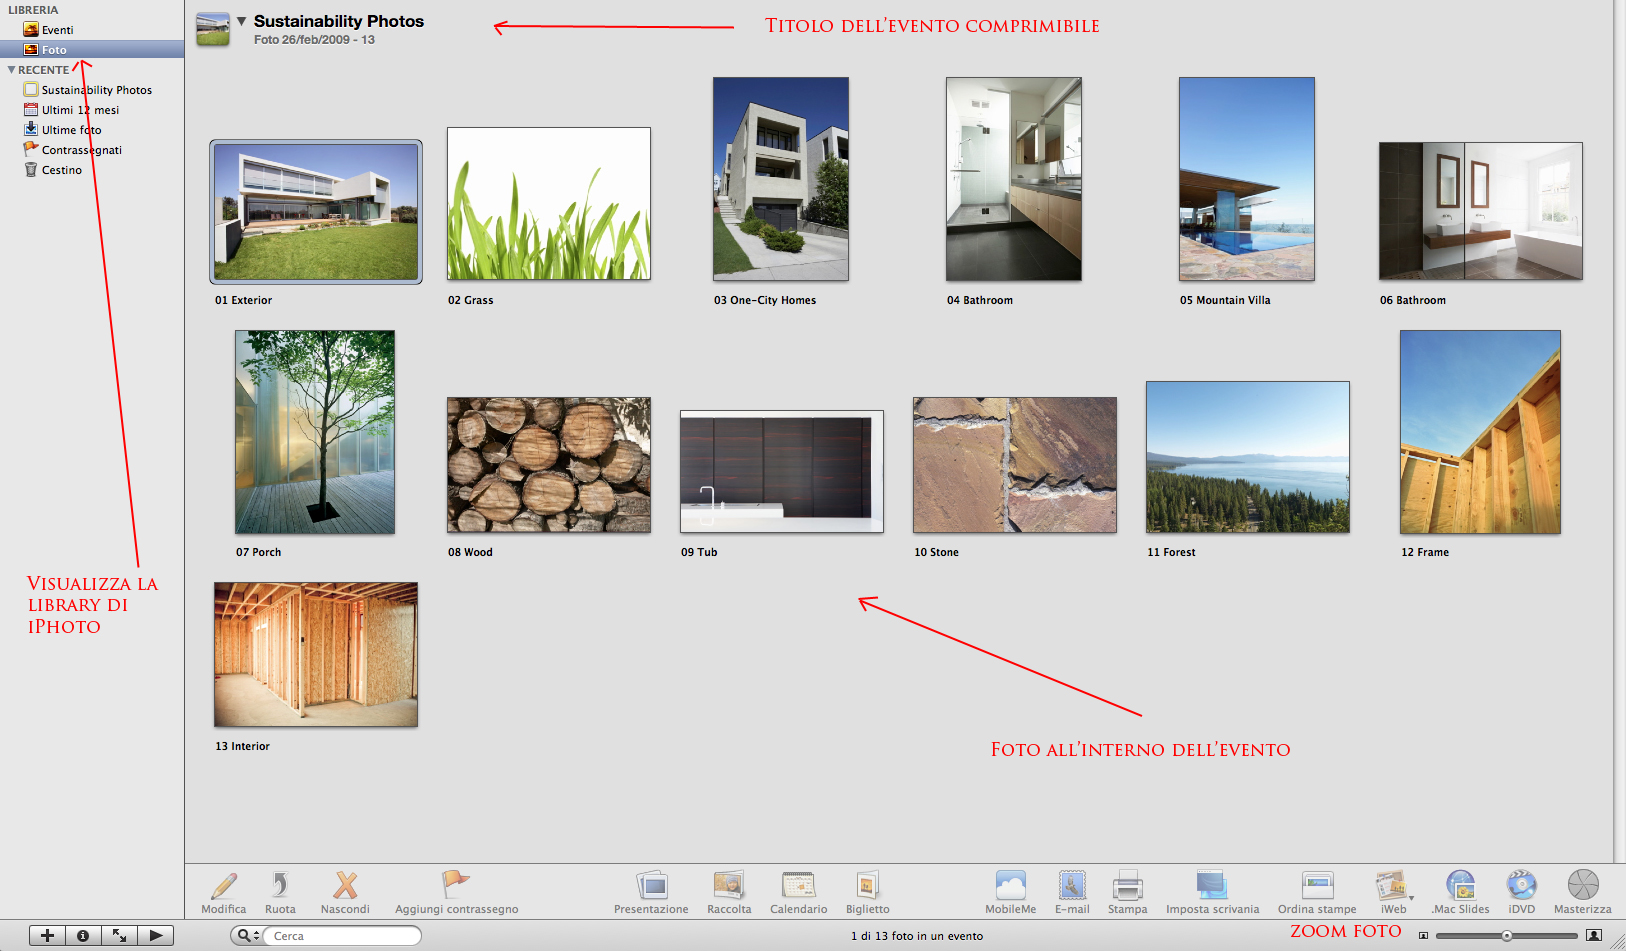Click the add album plus button
The width and height of the screenshot is (1626, 951).
coord(47,936)
